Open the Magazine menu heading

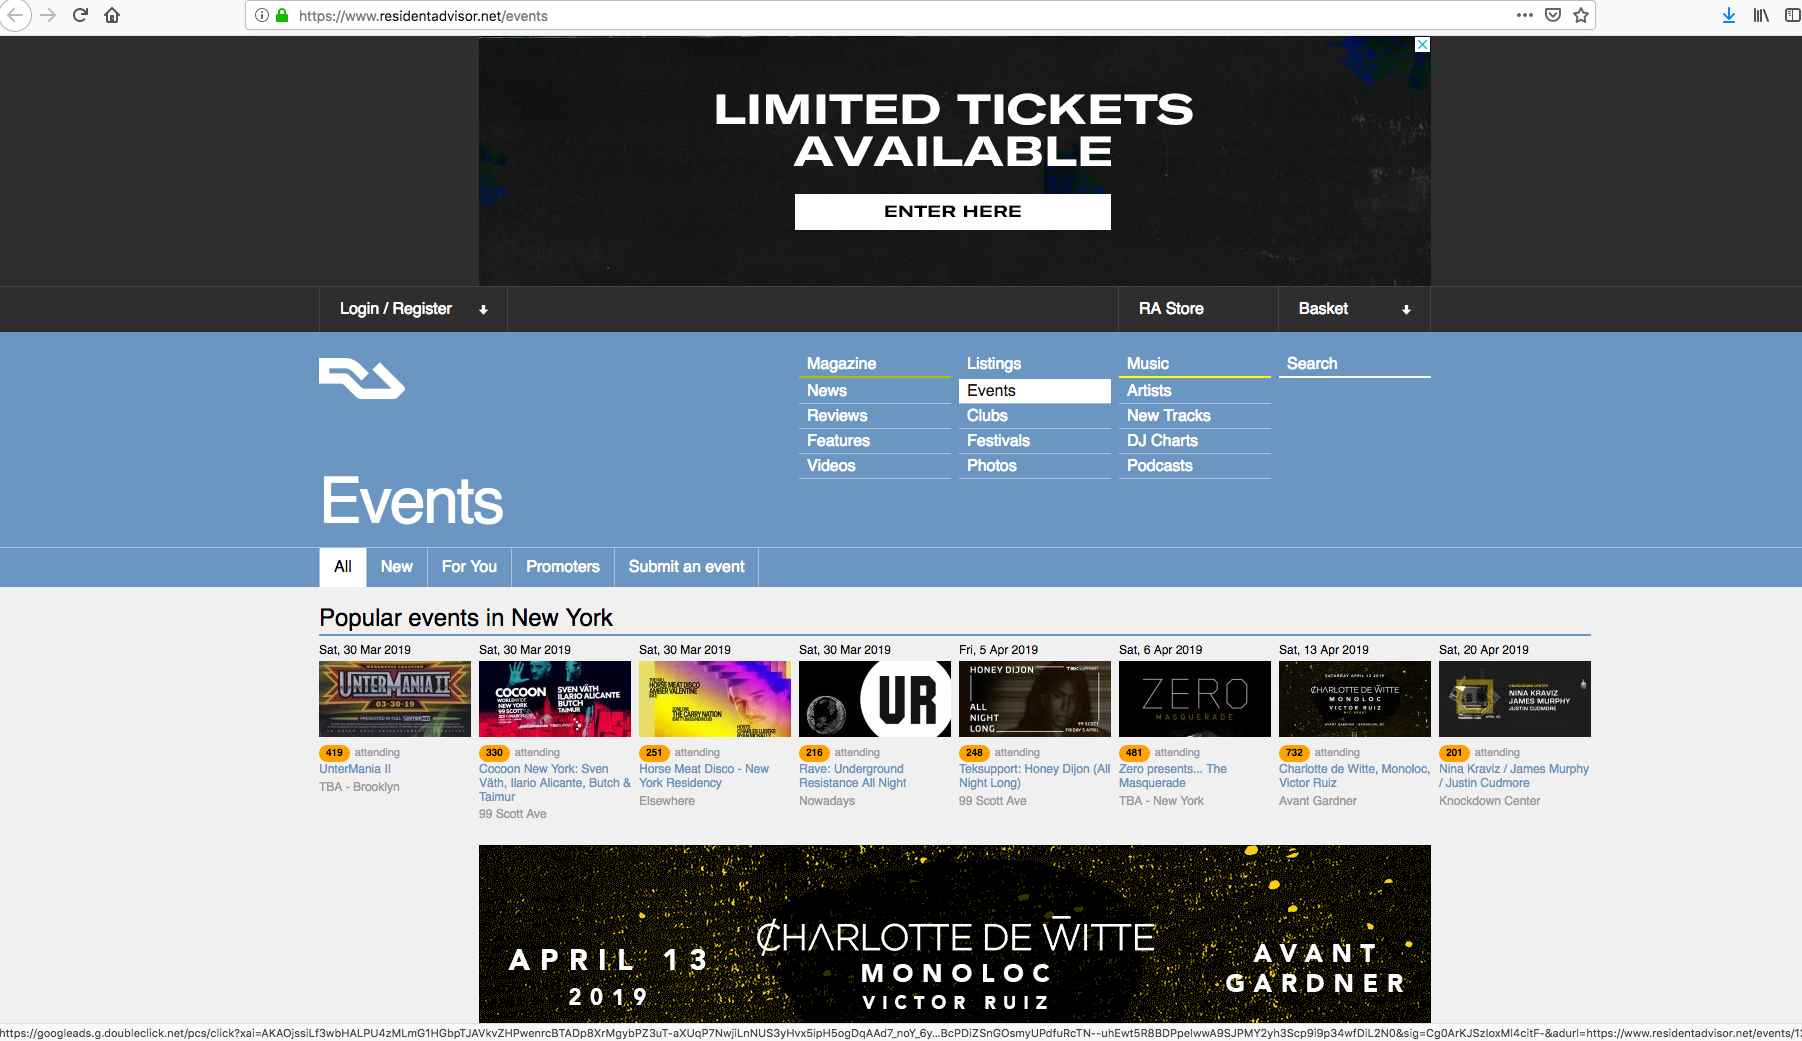tap(841, 363)
